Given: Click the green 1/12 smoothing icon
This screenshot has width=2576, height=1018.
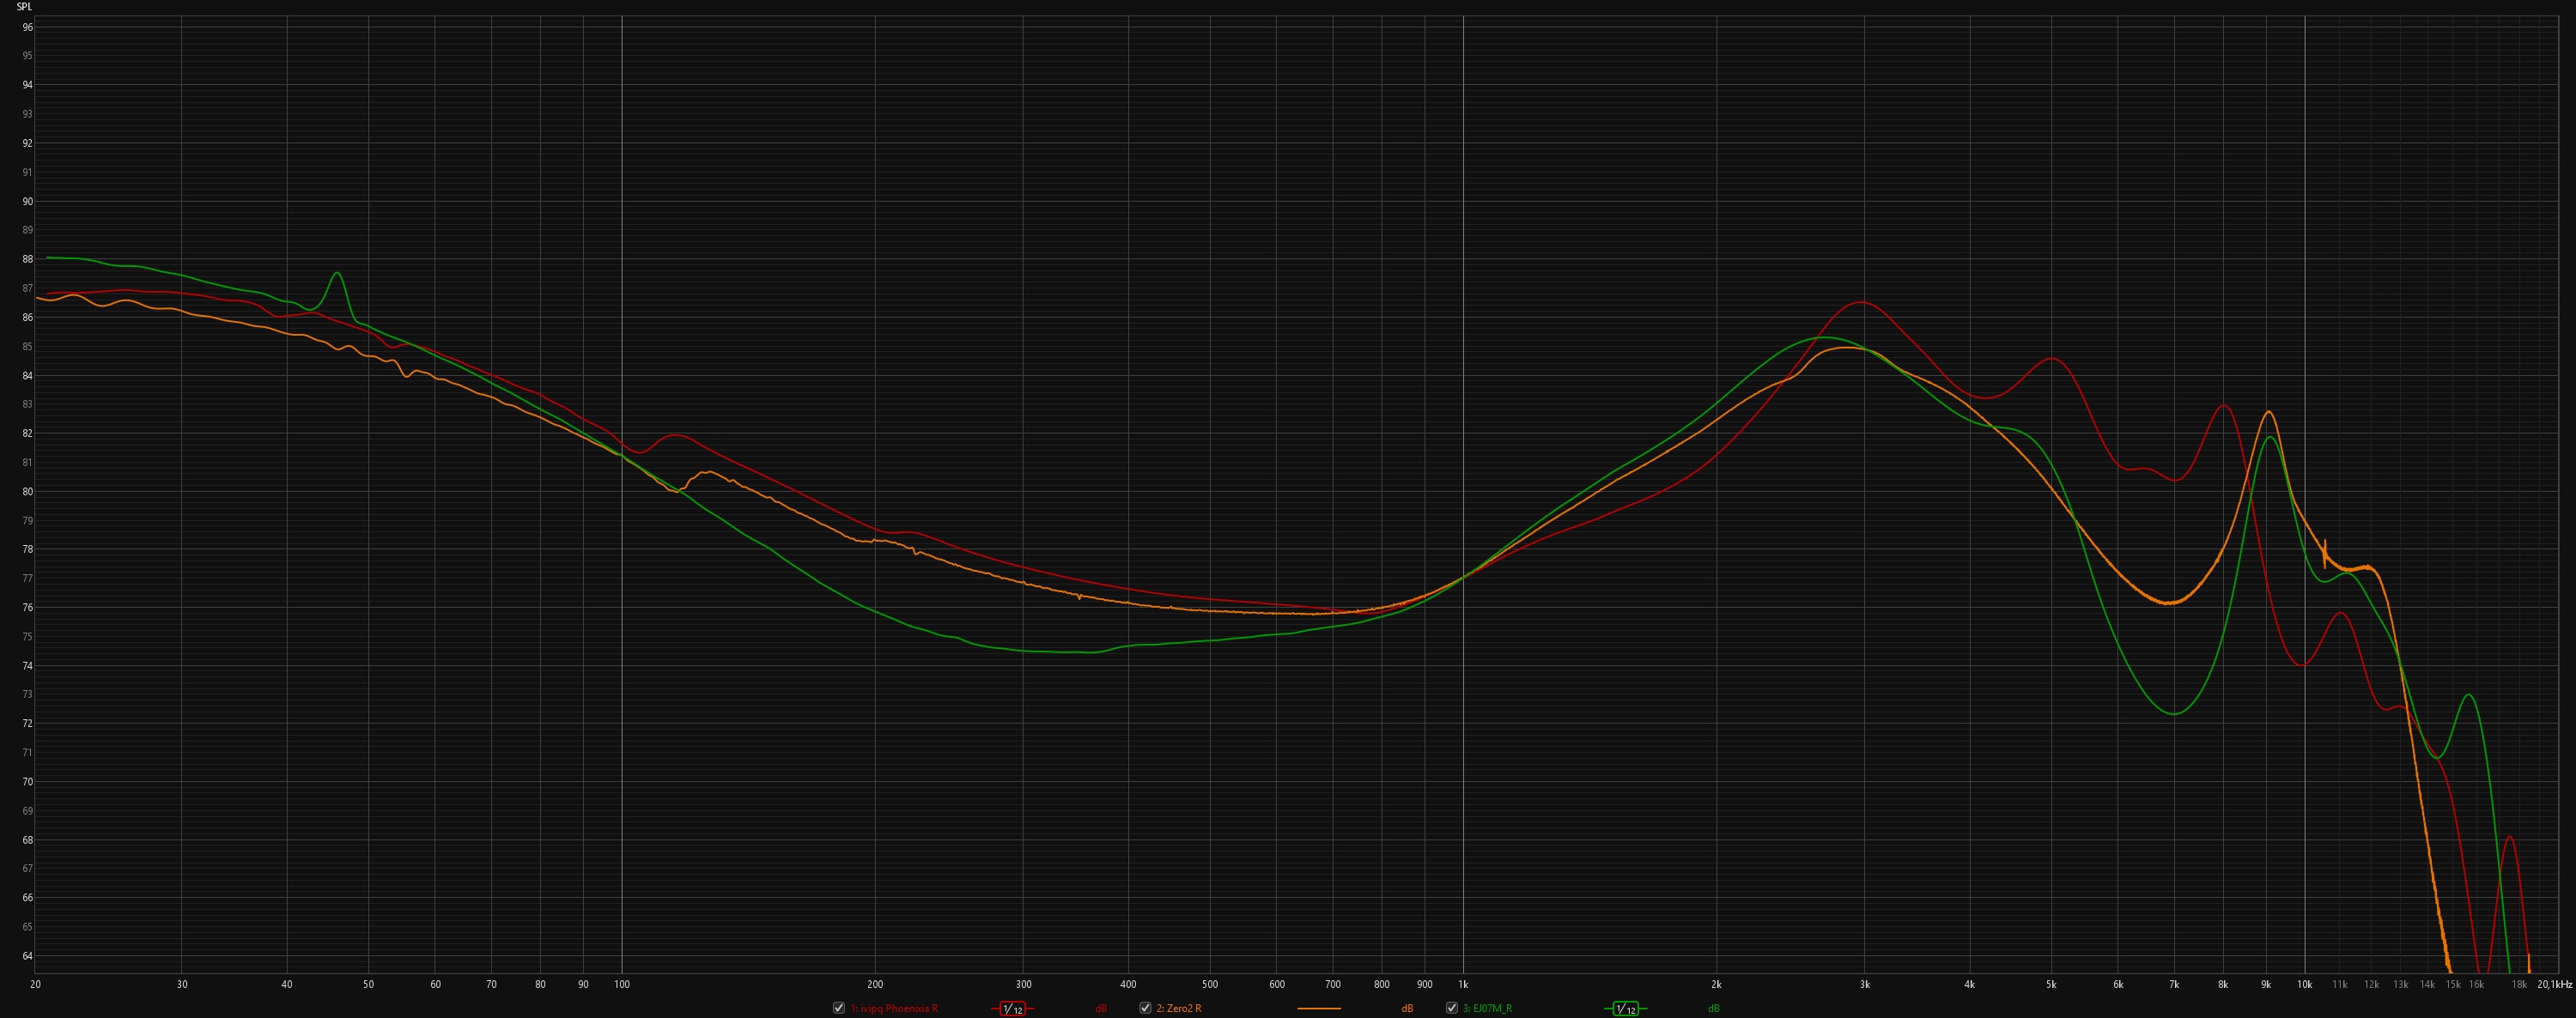Looking at the screenshot, I should pos(1625,1009).
